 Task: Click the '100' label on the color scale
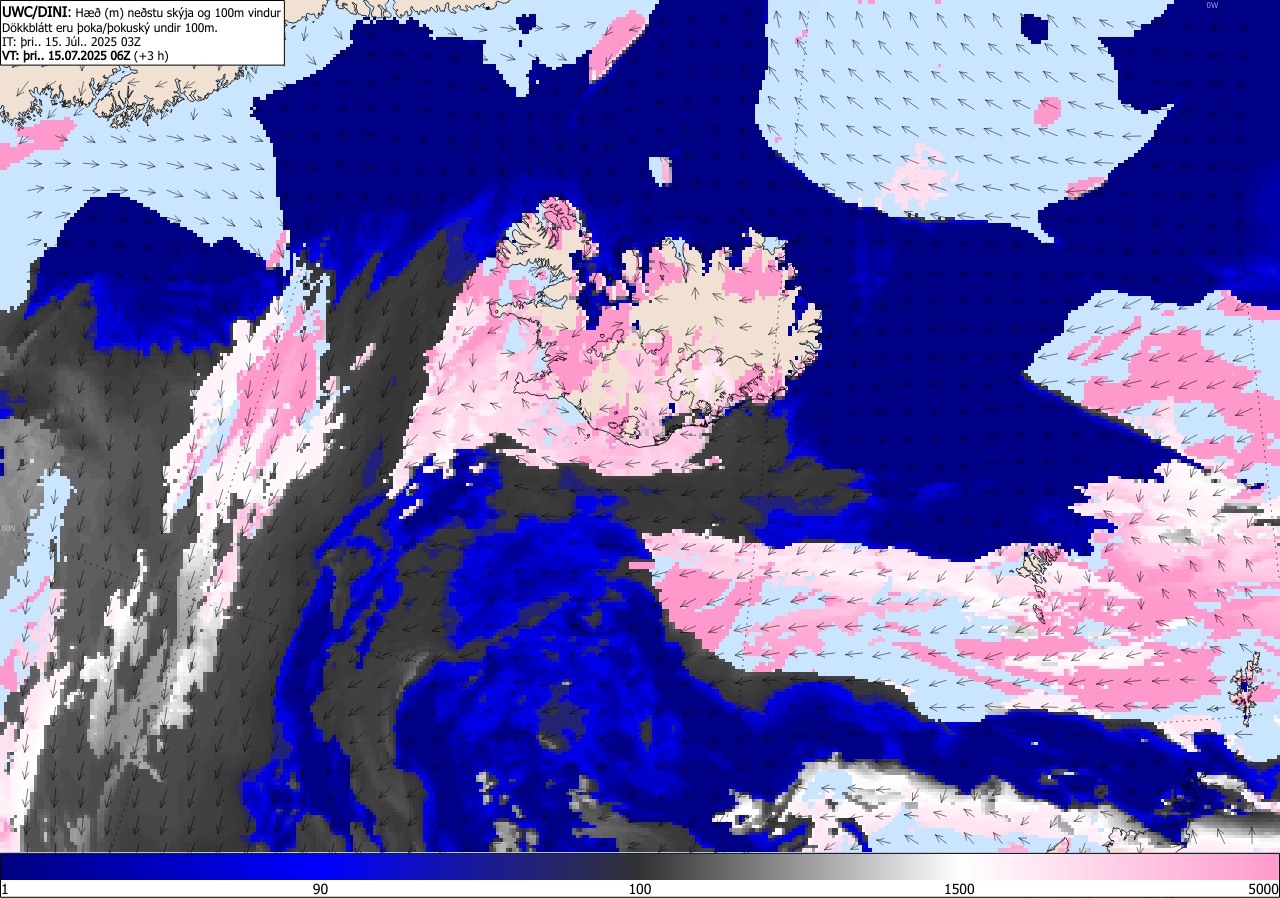tap(640, 889)
